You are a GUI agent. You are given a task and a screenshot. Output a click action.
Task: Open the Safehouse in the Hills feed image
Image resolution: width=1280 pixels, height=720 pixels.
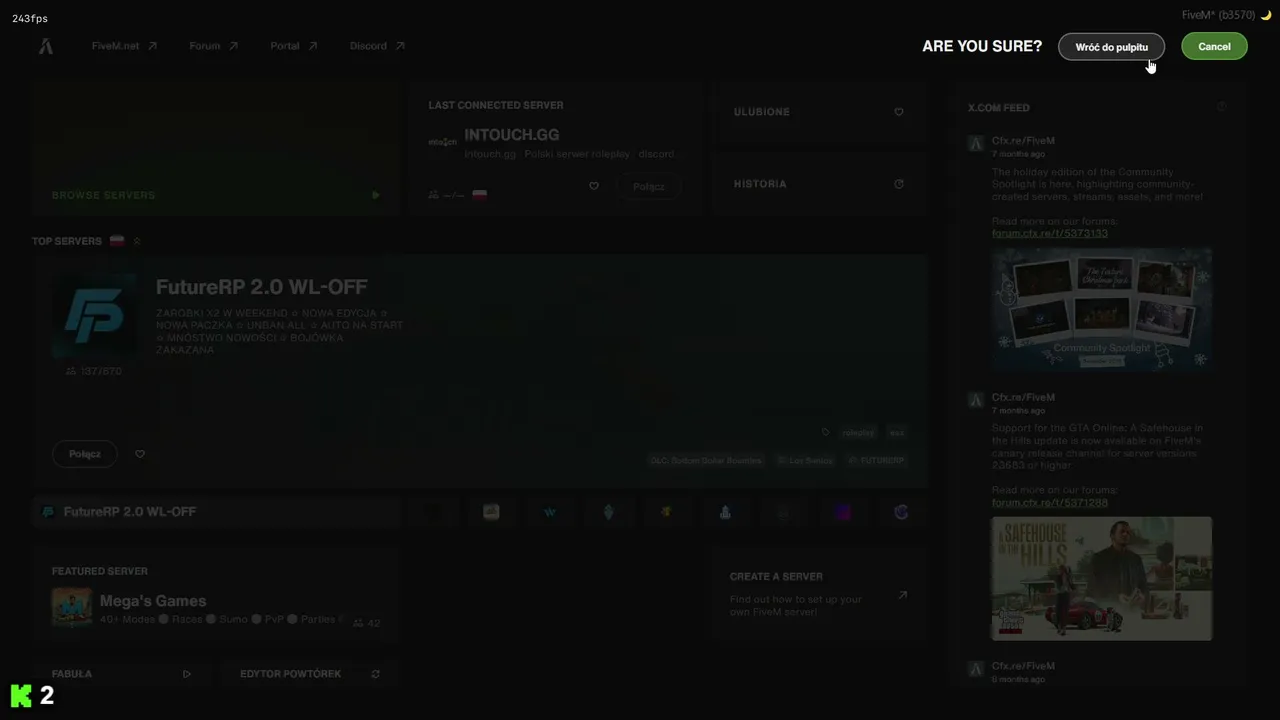(1101, 578)
